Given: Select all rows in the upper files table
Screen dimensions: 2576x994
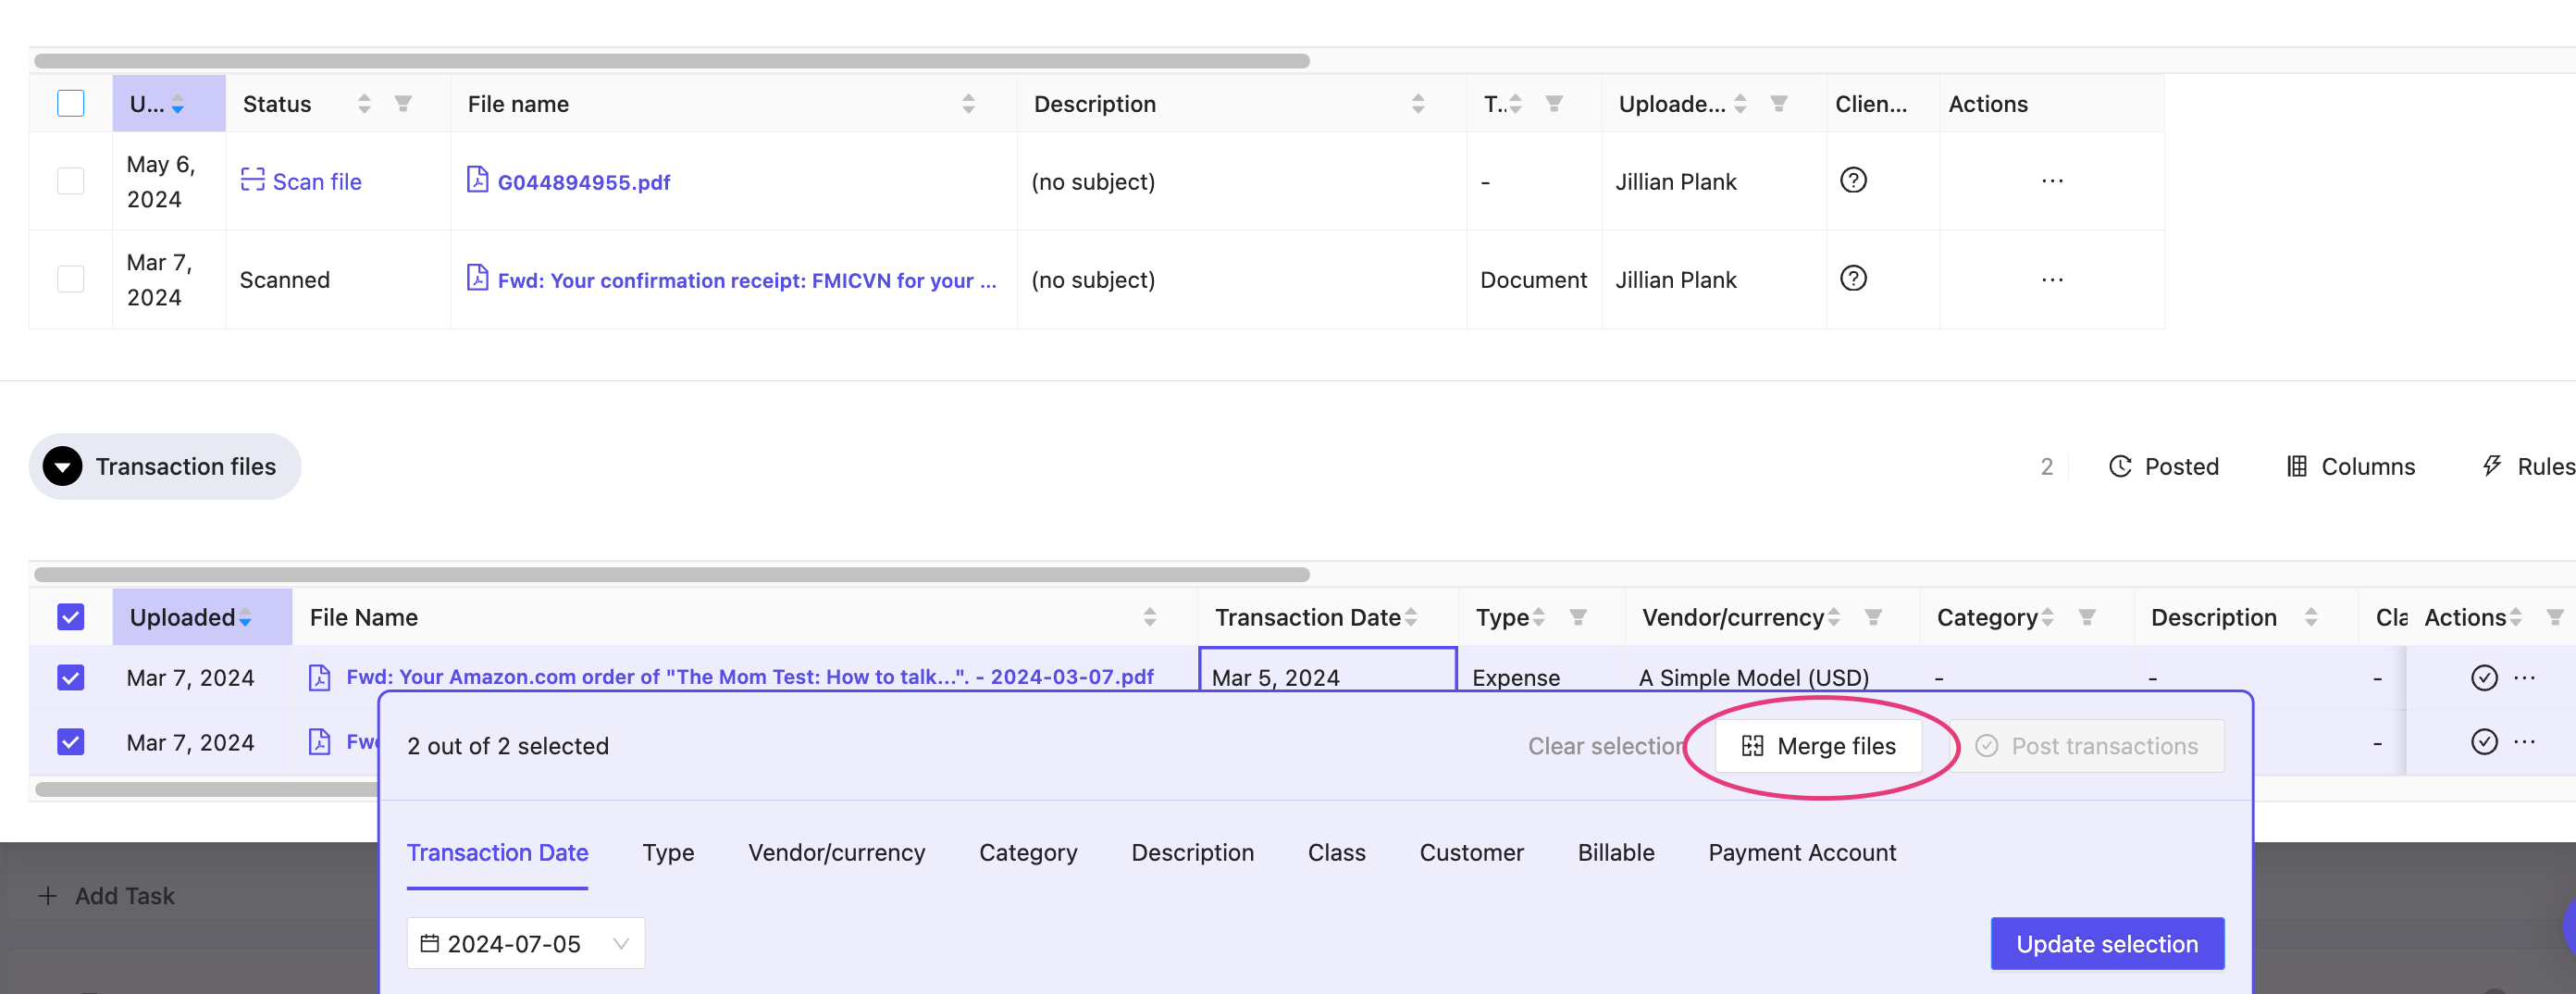Looking at the screenshot, I should click(x=71, y=103).
